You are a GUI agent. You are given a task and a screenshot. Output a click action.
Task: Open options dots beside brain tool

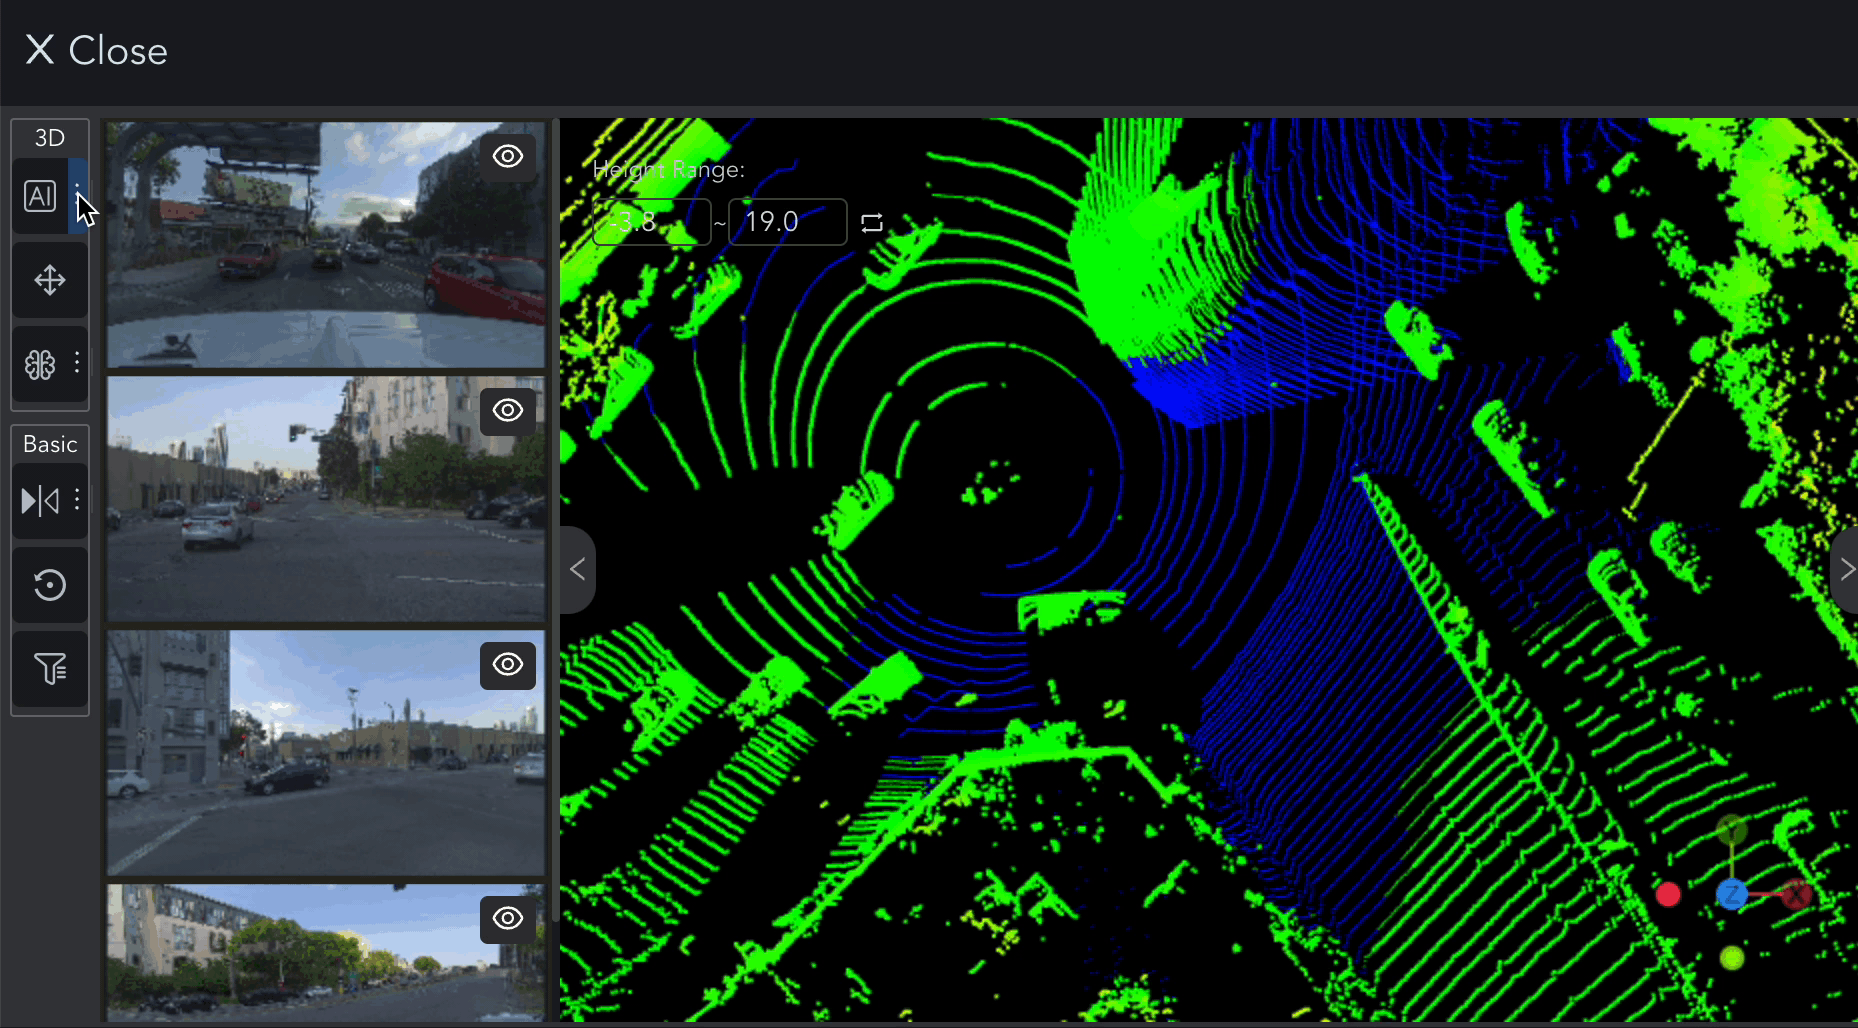click(x=77, y=364)
